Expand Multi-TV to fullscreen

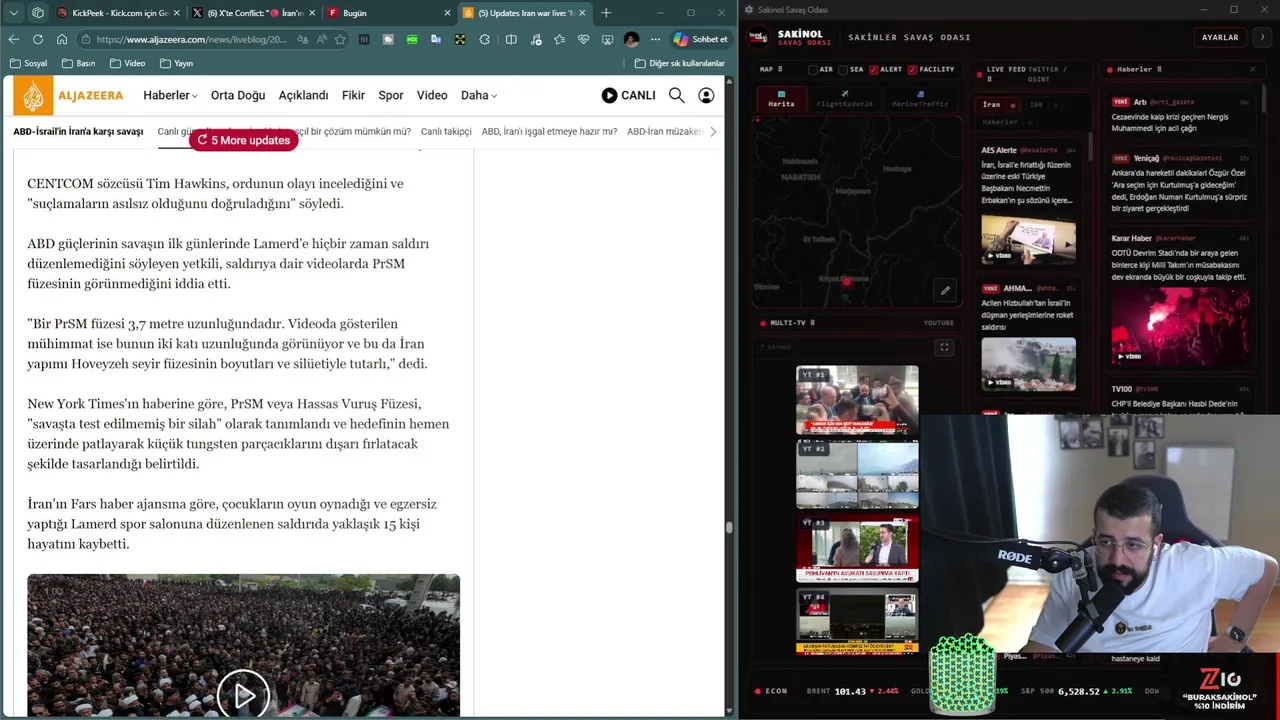tap(943, 348)
